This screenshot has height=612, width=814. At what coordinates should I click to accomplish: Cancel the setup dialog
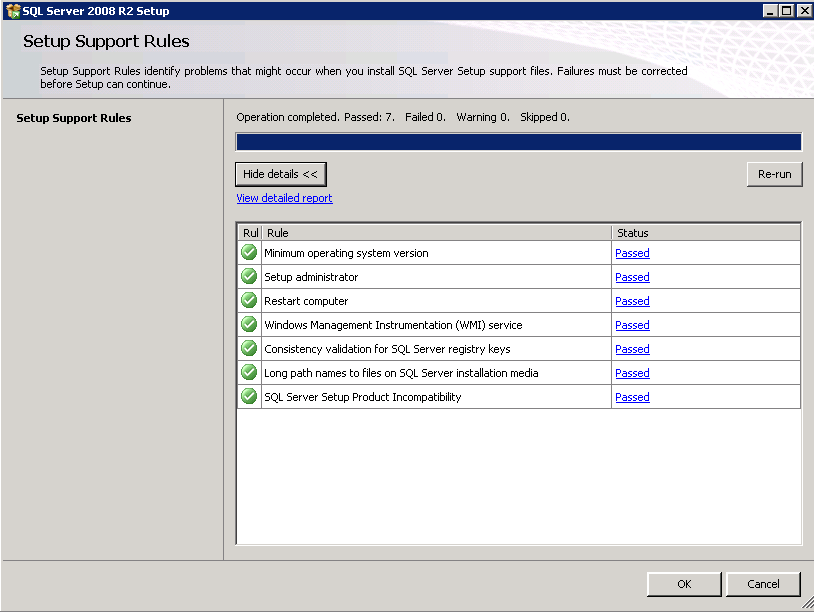(x=763, y=584)
